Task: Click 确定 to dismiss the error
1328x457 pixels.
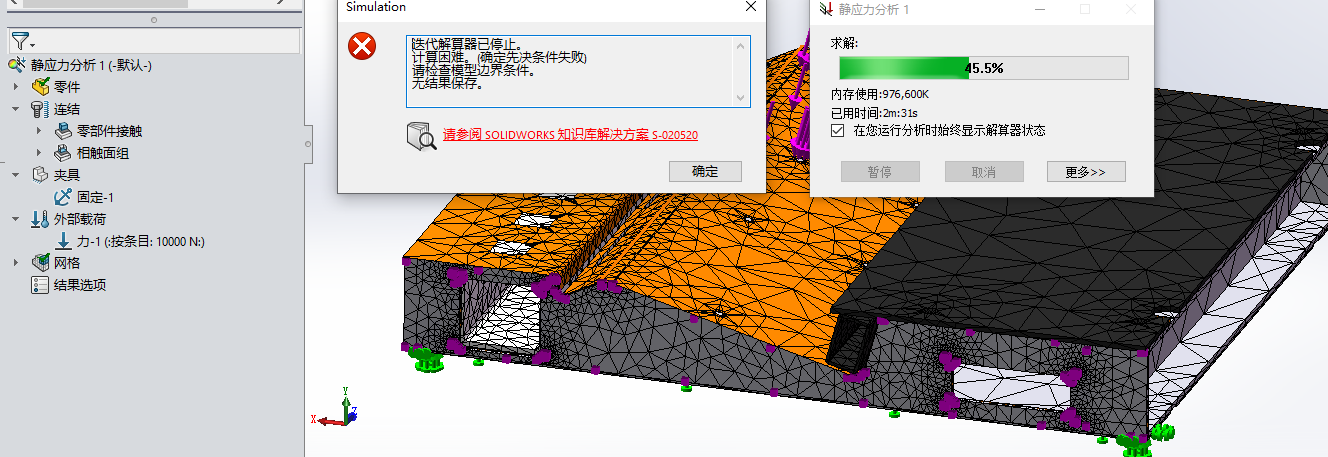Action: tap(704, 171)
